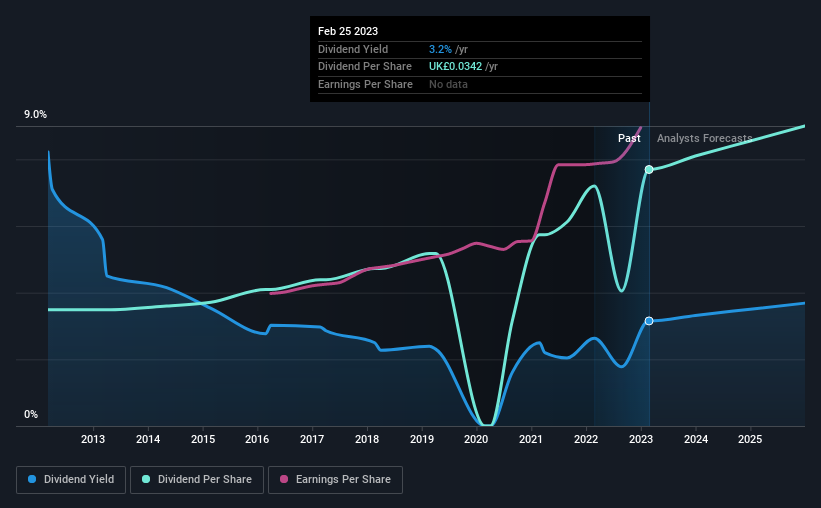Click the 2025 x-axis year label

click(x=750, y=439)
